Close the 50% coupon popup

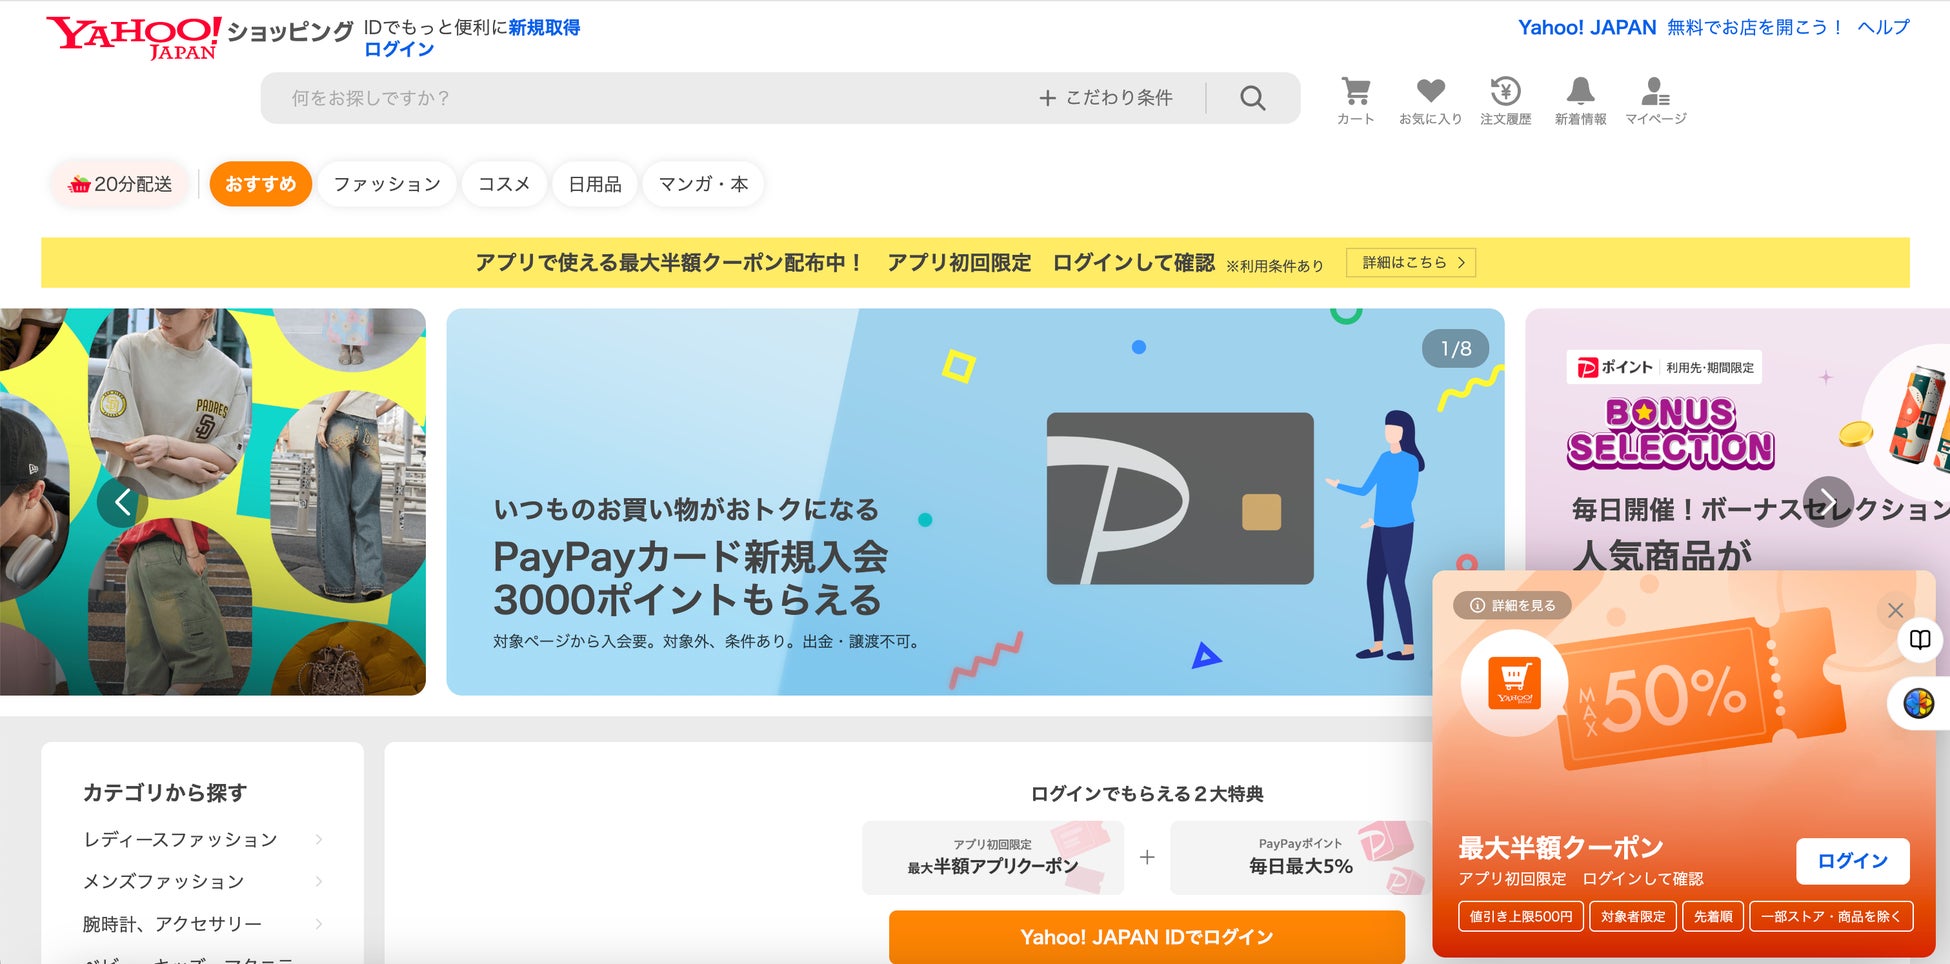1895,610
